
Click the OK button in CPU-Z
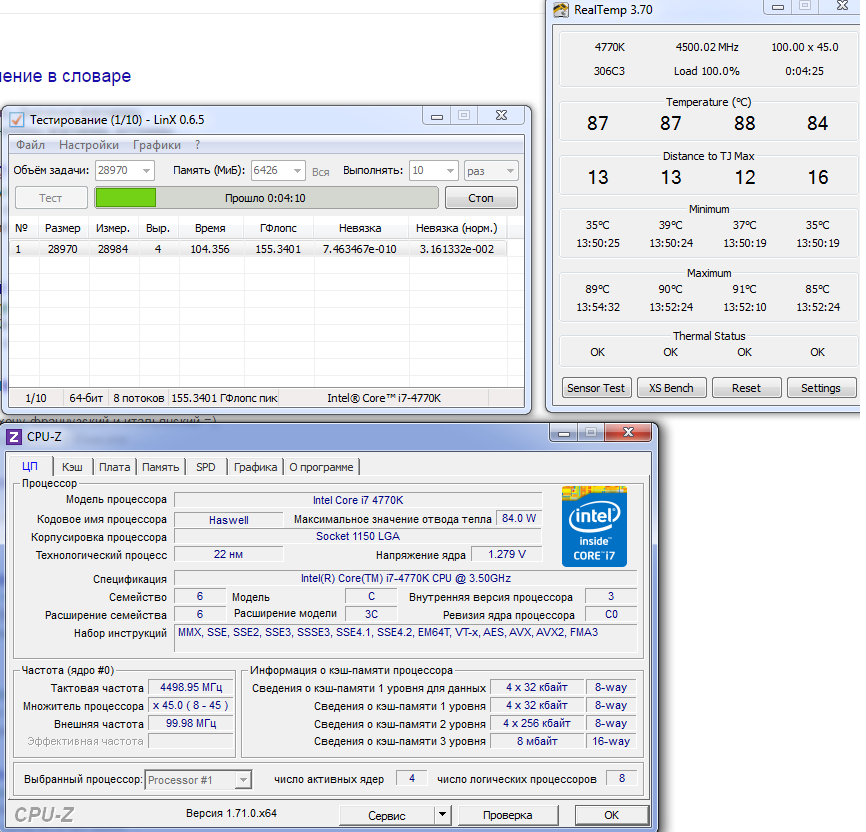(x=611, y=815)
